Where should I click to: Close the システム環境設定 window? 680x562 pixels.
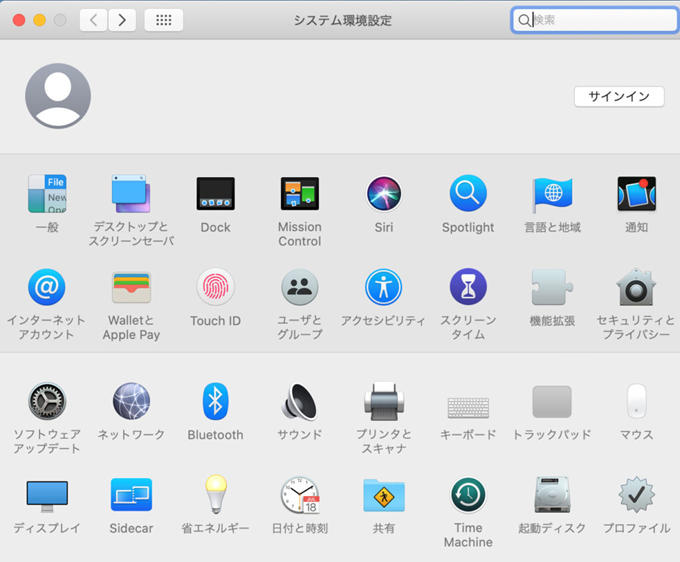pyautogui.click(x=19, y=20)
